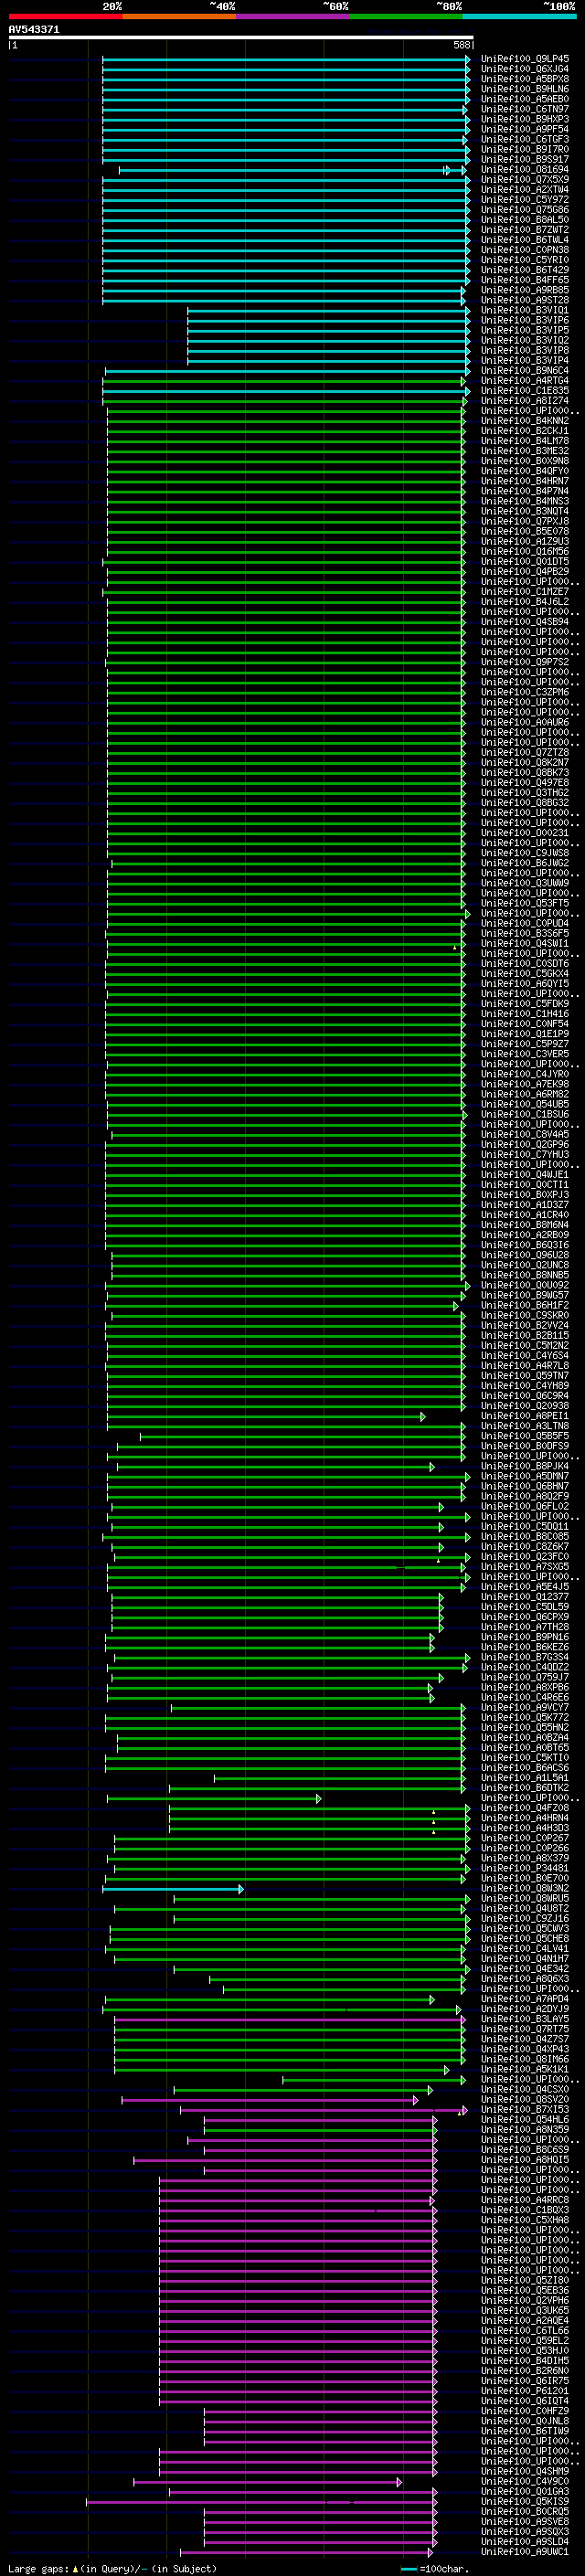The image size is (585, 2576).
Task: Select label UniRef100_Q7PXJ8
Action: 525,522
